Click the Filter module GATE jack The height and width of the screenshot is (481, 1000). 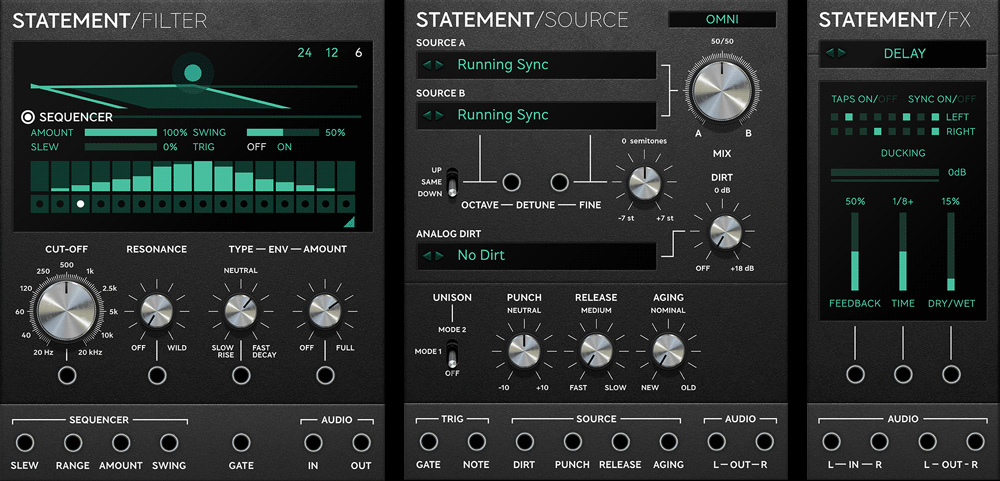point(241,442)
